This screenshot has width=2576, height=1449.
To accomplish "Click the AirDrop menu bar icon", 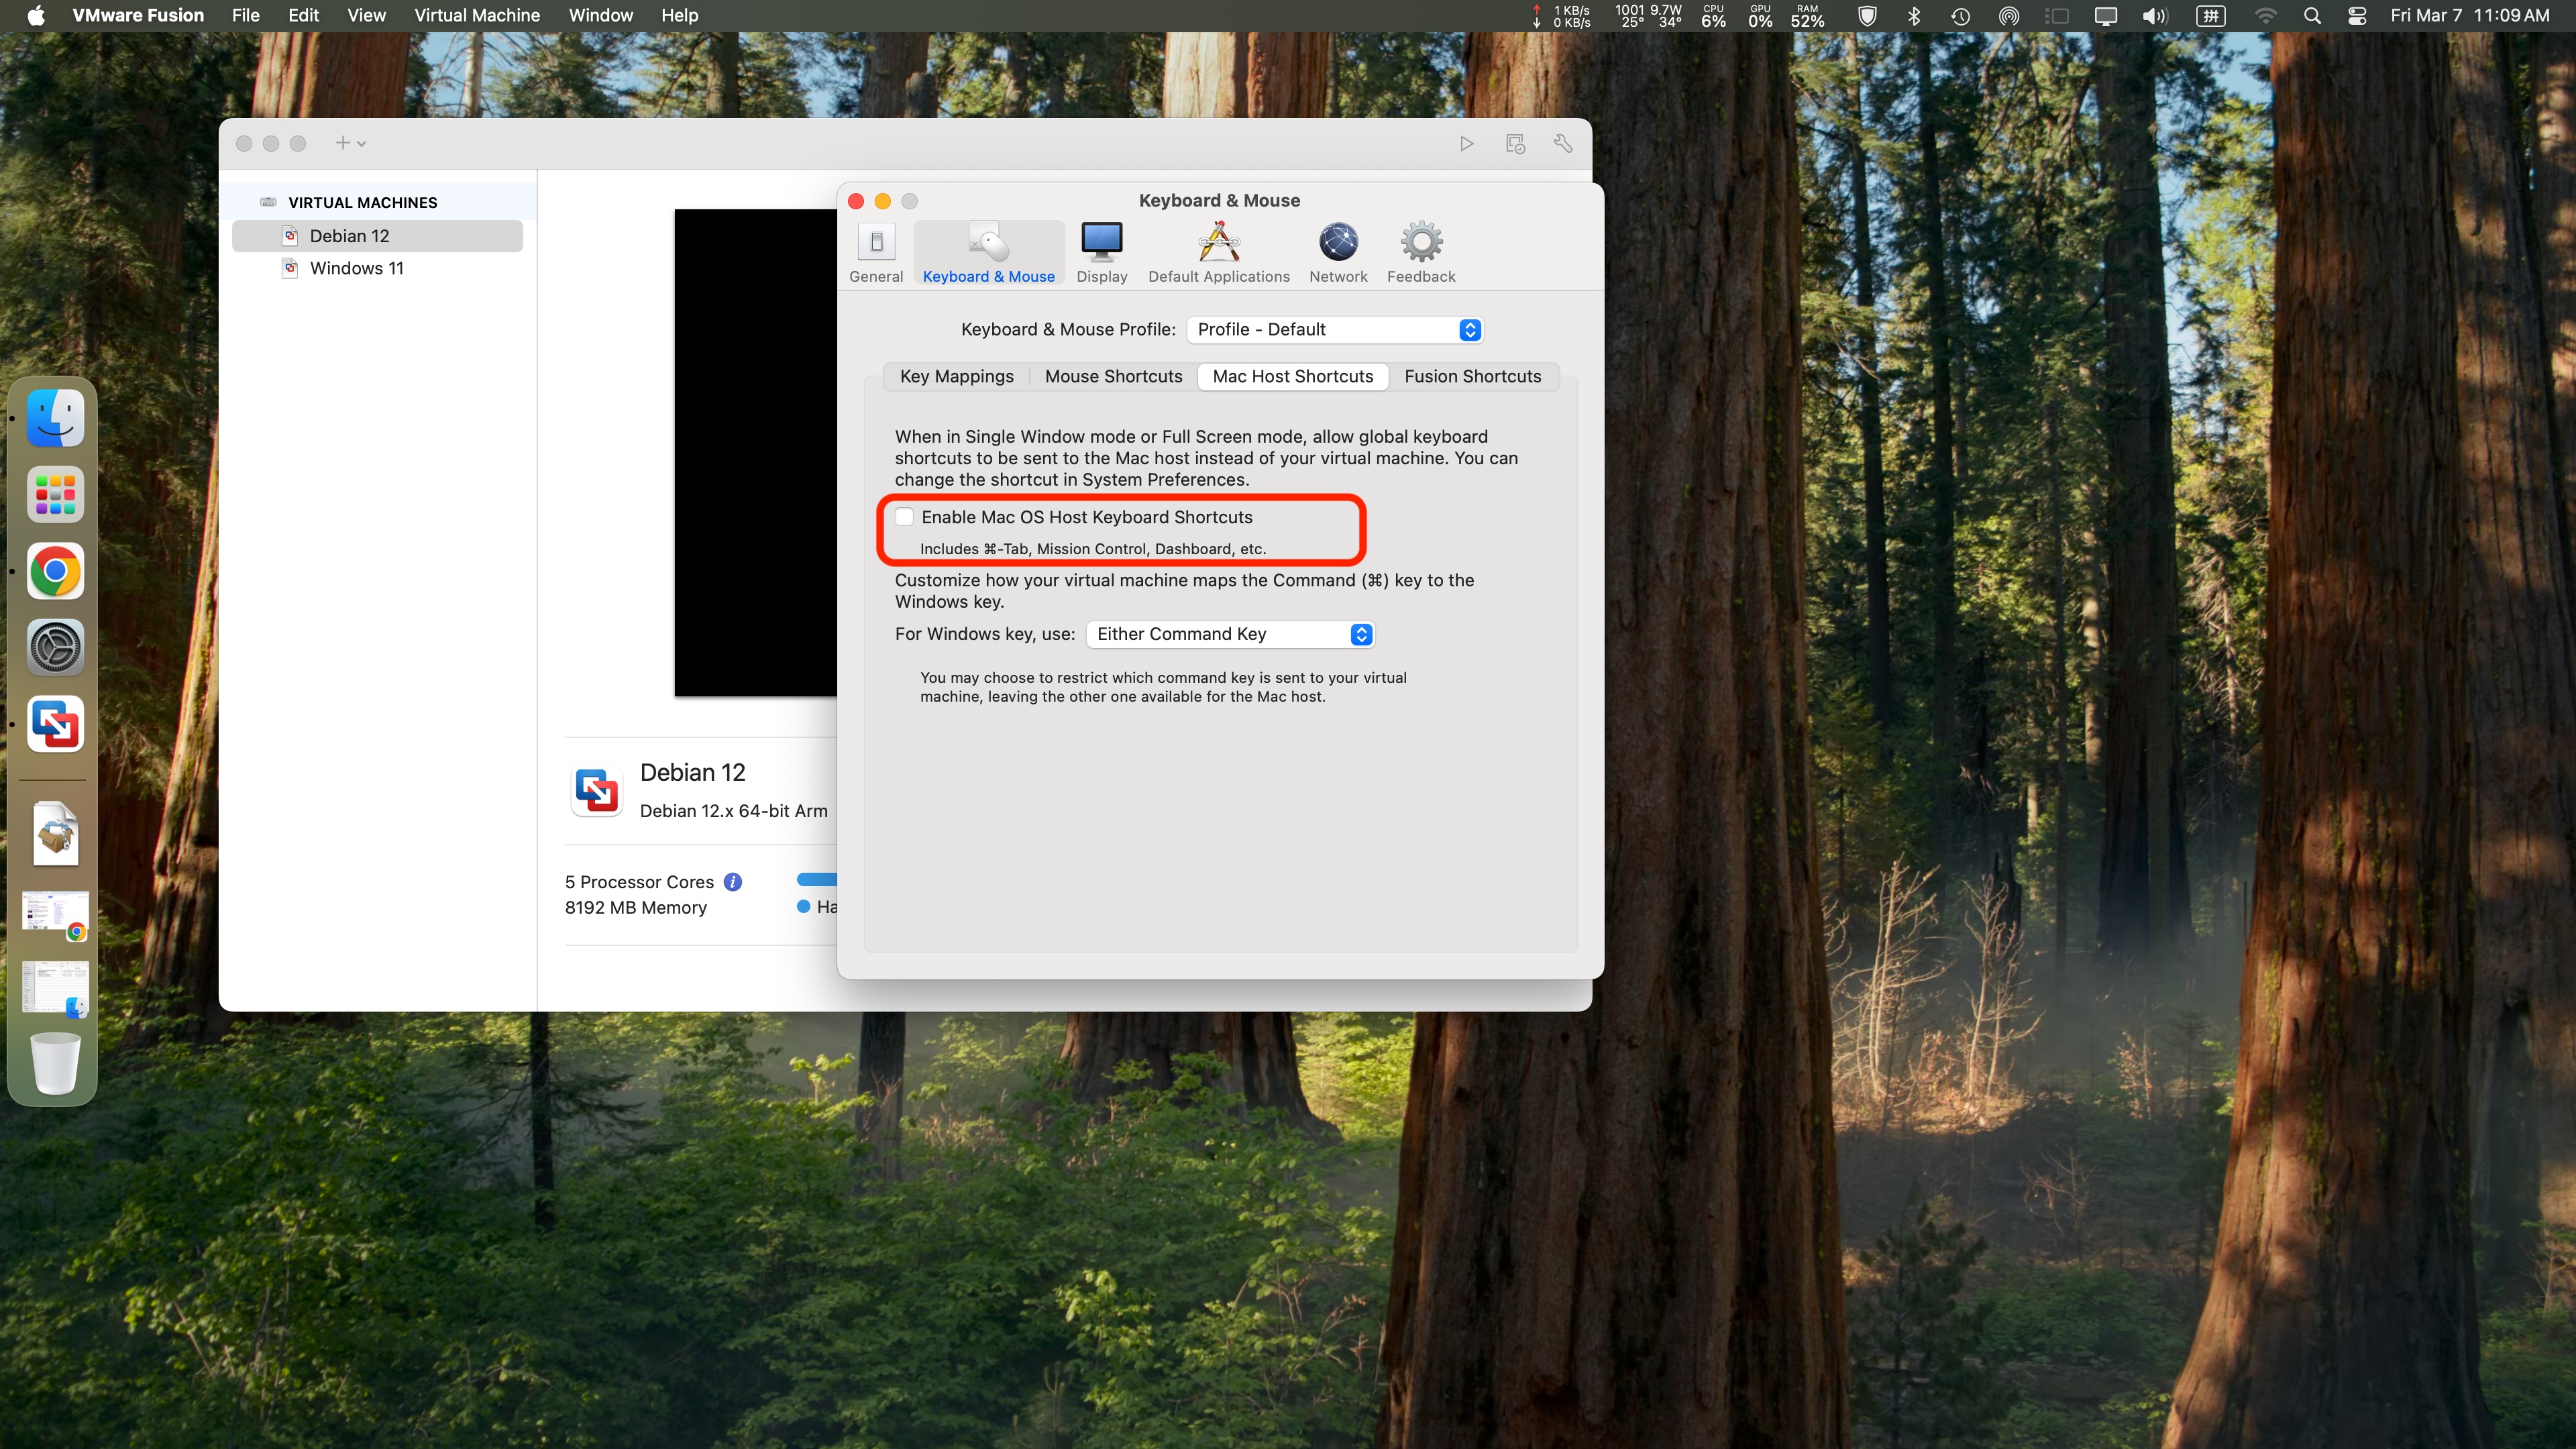I will click(x=2008, y=15).
